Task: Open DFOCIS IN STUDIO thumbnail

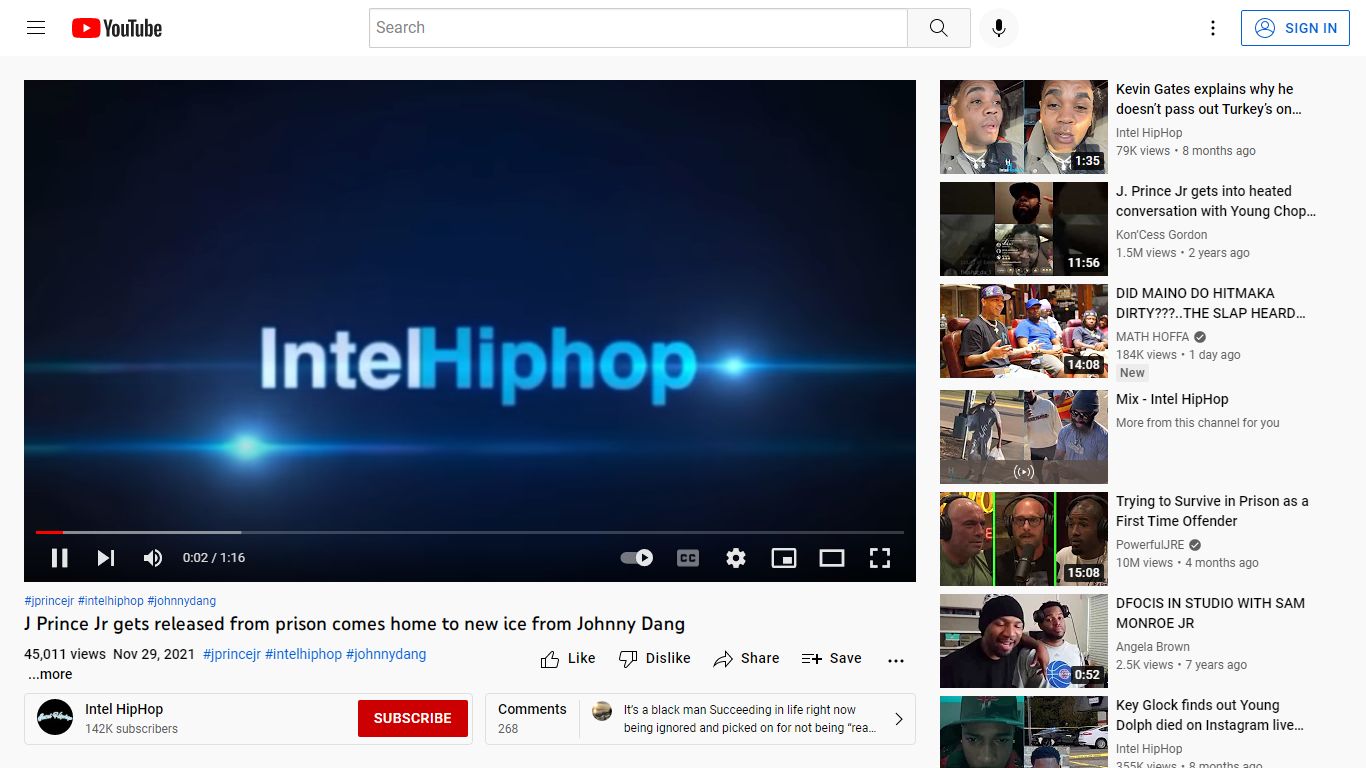Action: coord(1024,641)
